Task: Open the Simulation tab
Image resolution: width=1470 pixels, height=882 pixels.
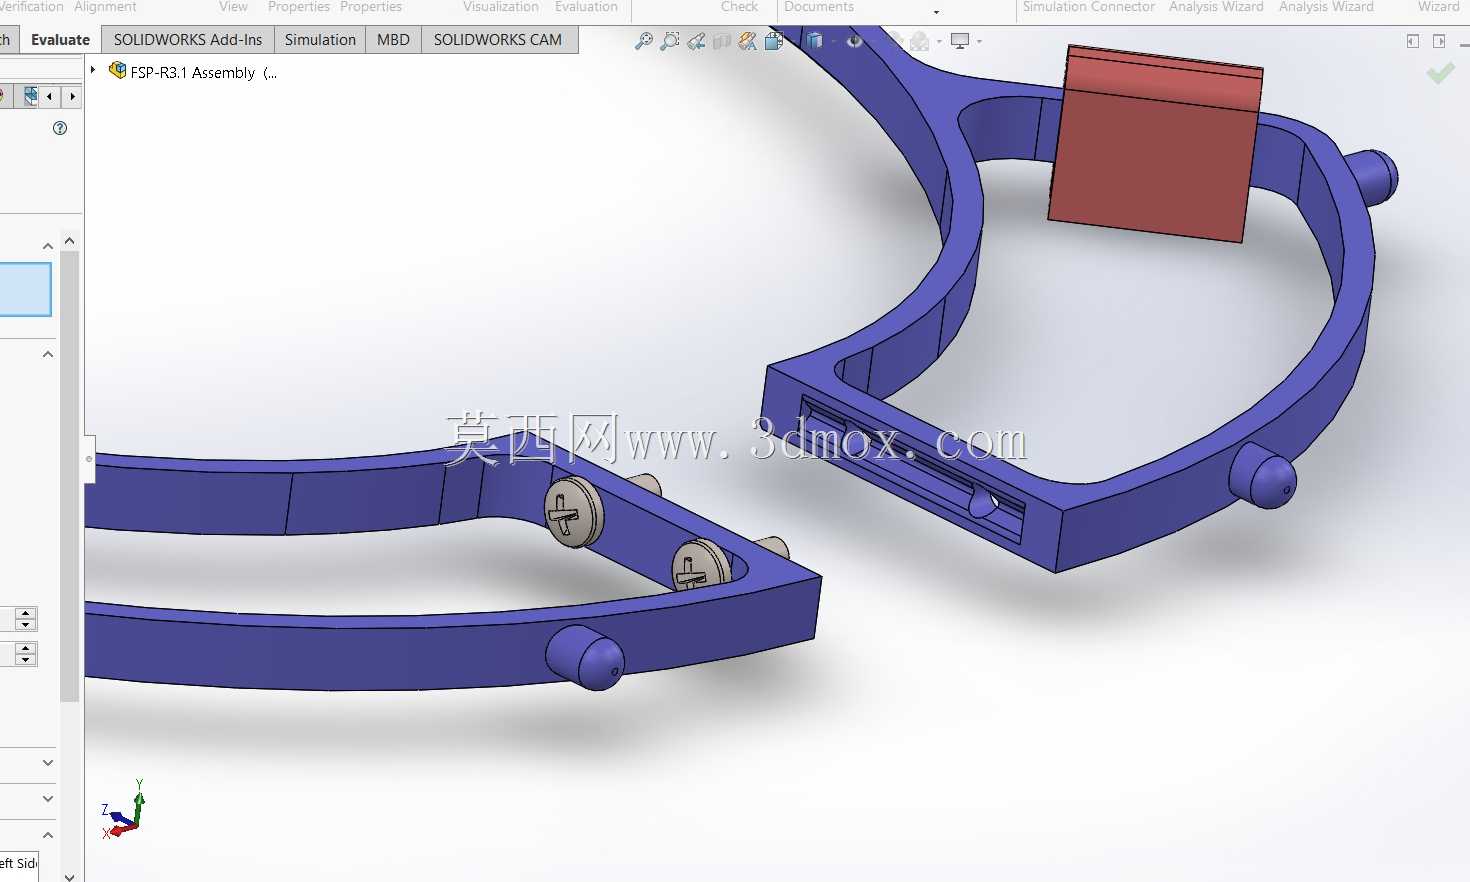Action: 320,40
